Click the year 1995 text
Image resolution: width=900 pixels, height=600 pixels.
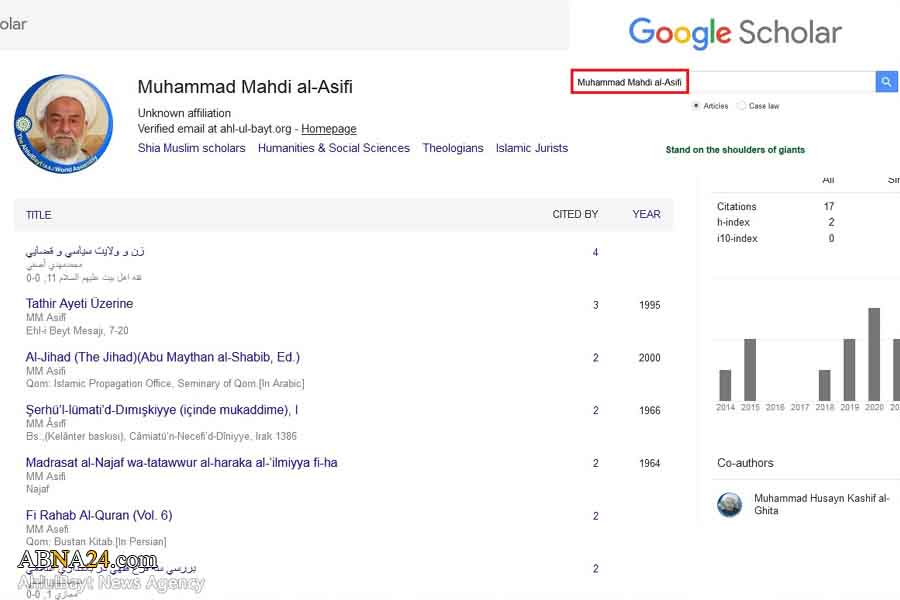coord(650,305)
